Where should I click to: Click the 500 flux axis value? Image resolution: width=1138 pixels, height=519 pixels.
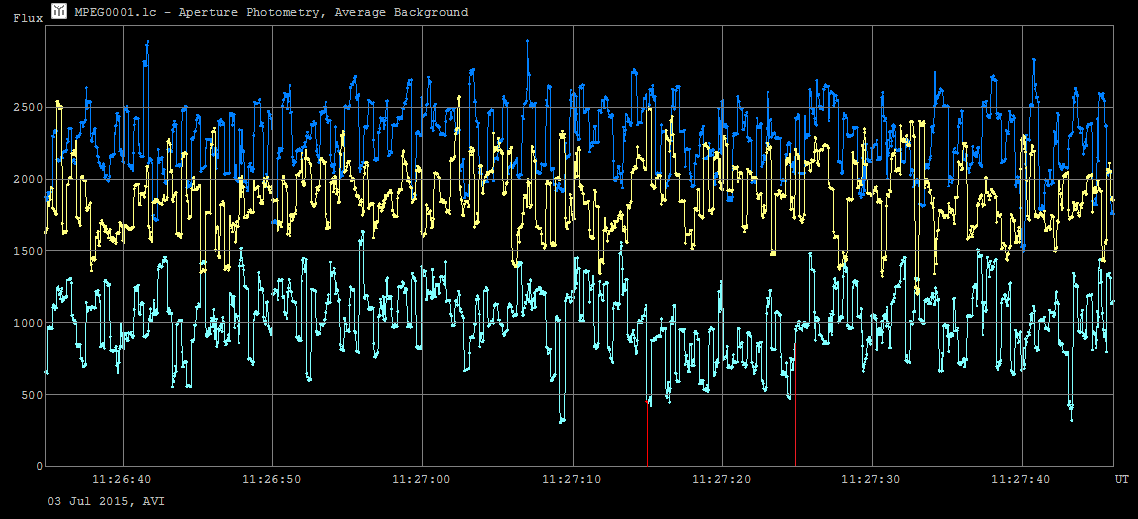pyautogui.click(x=33, y=395)
